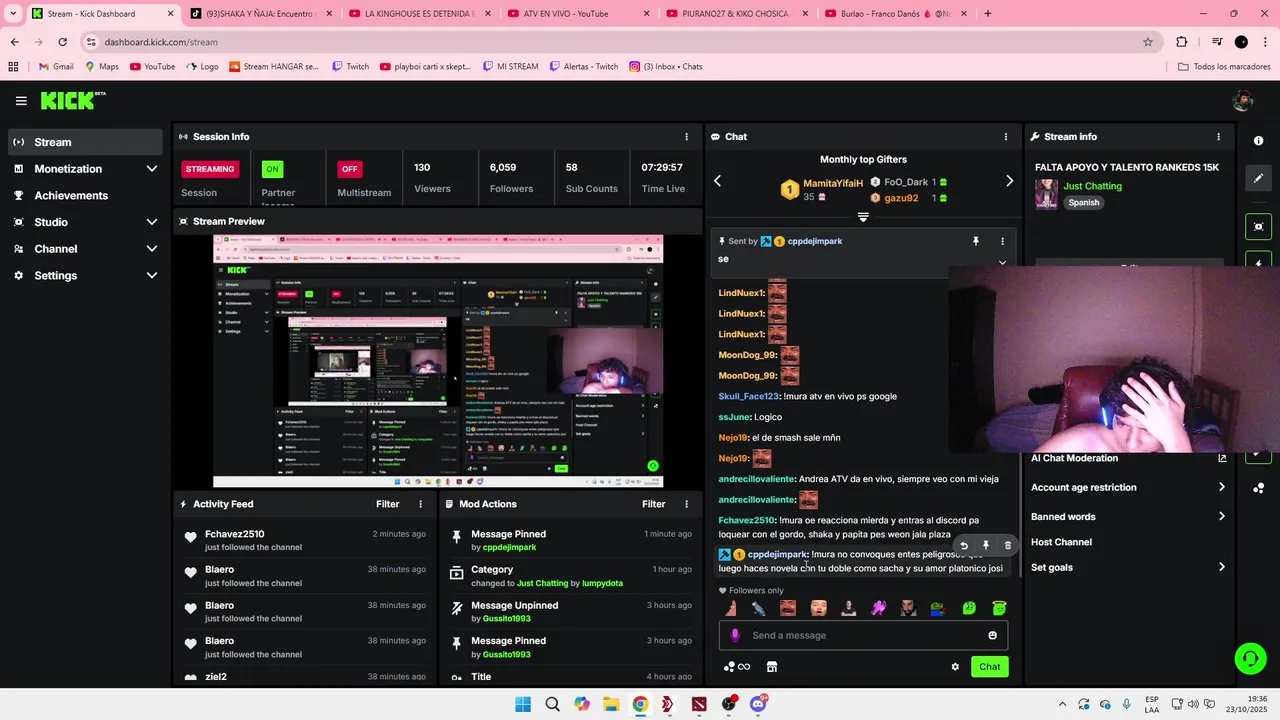Show next top gifters page

tap(1009, 181)
